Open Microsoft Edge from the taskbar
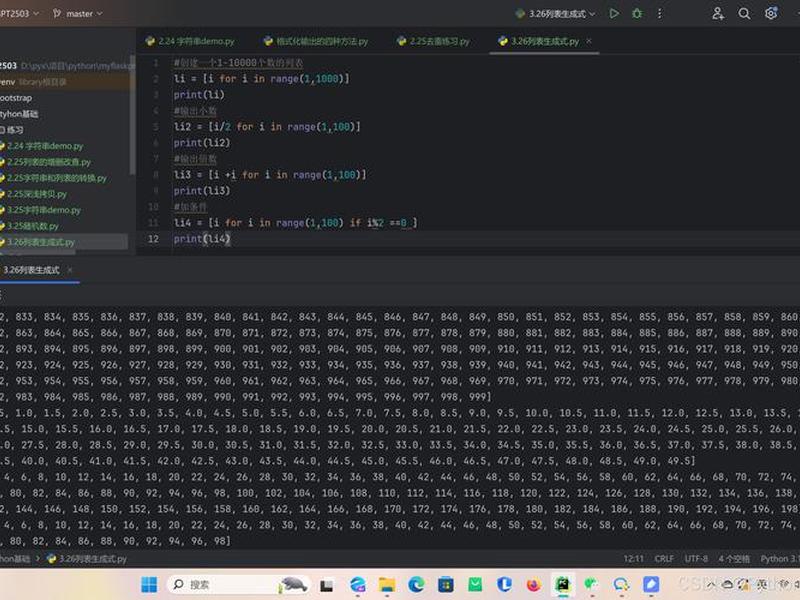The width and height of the screenshot is (800, 600). (x=416, y=585)
